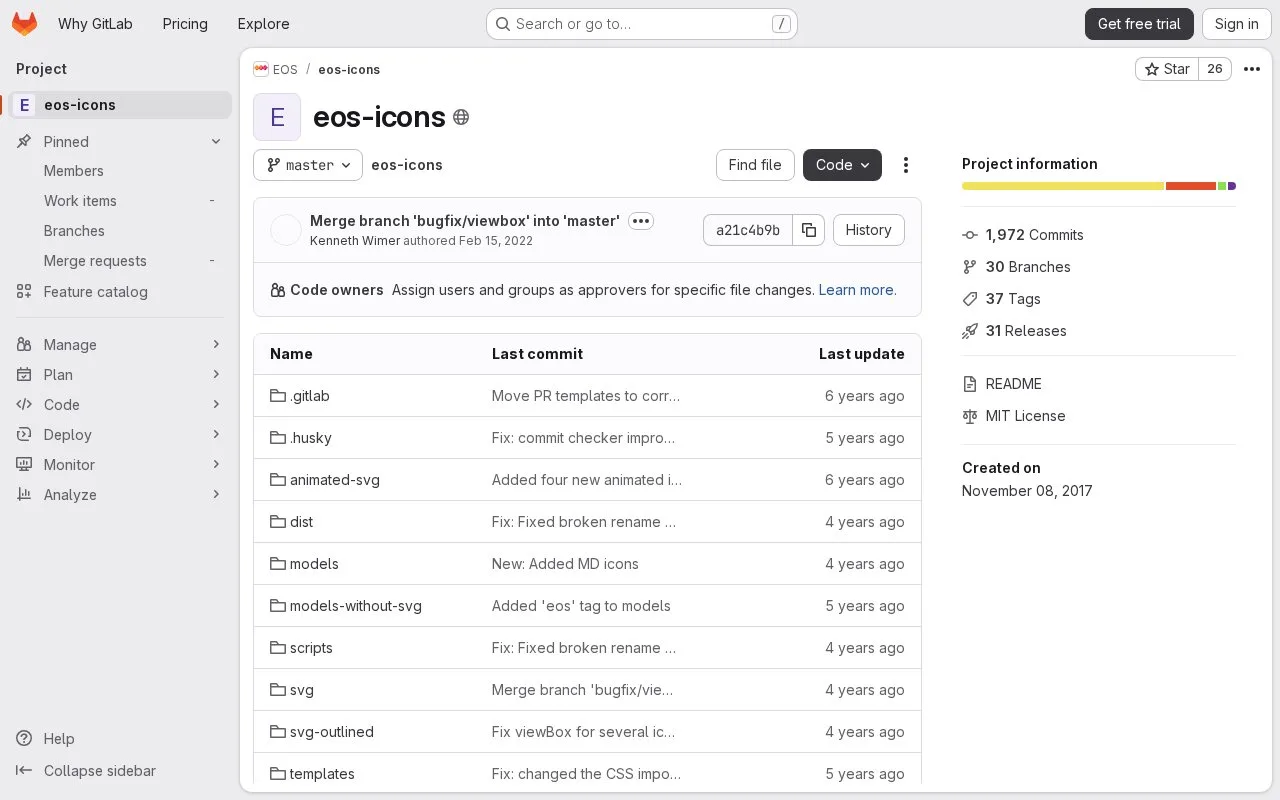
Task: Click the scales icon beside MIT License
Action: click(x=970, y=416)
